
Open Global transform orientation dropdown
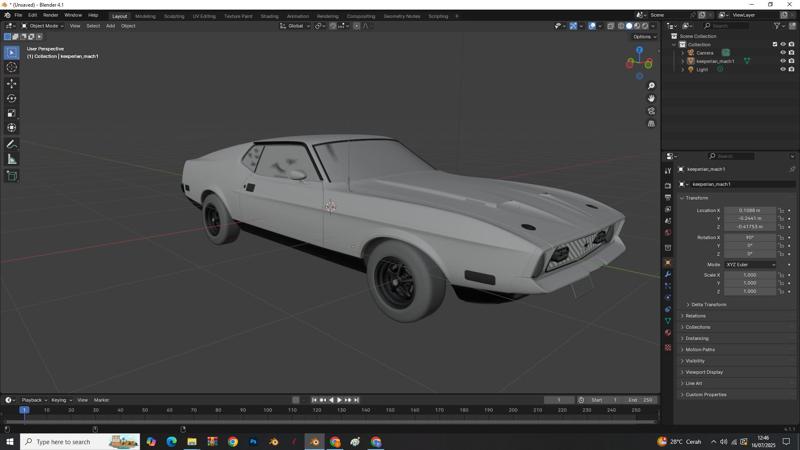coord(295,26)
